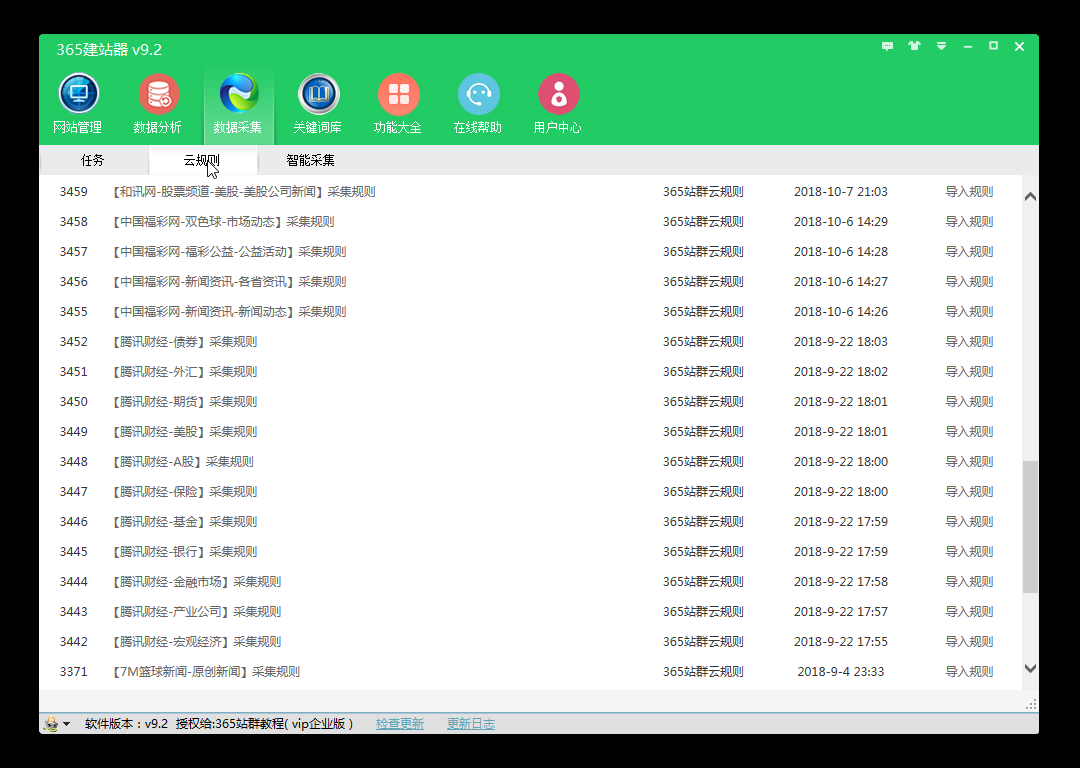Import rule for row 3443
The width and height of the screenshot is (1080, 768).
pos(969,612)
